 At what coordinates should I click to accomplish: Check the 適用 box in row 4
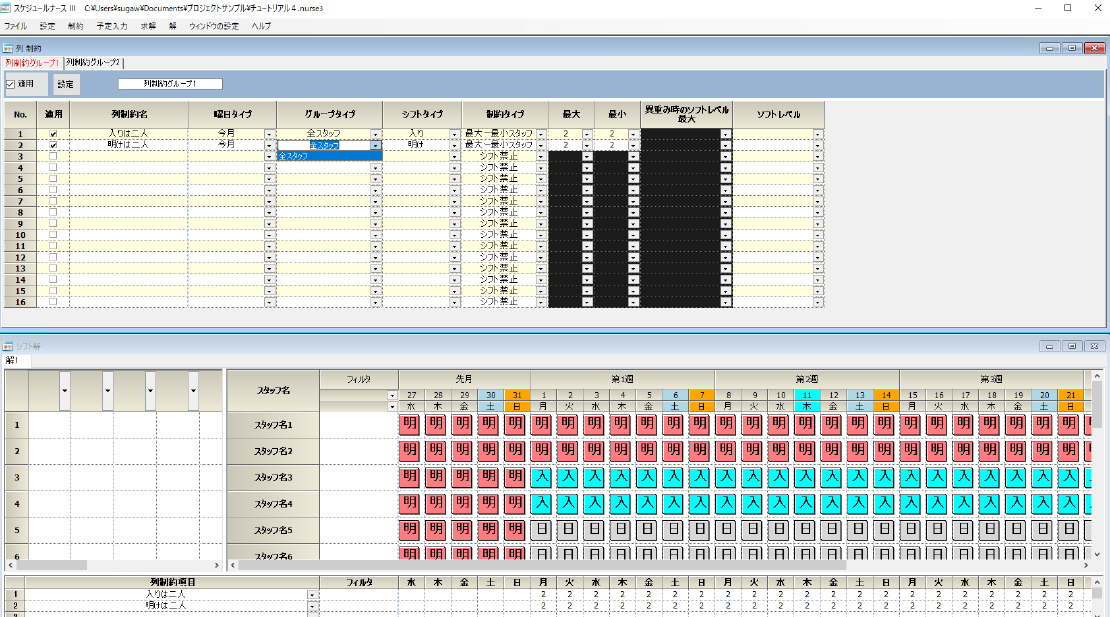point(53,168)
